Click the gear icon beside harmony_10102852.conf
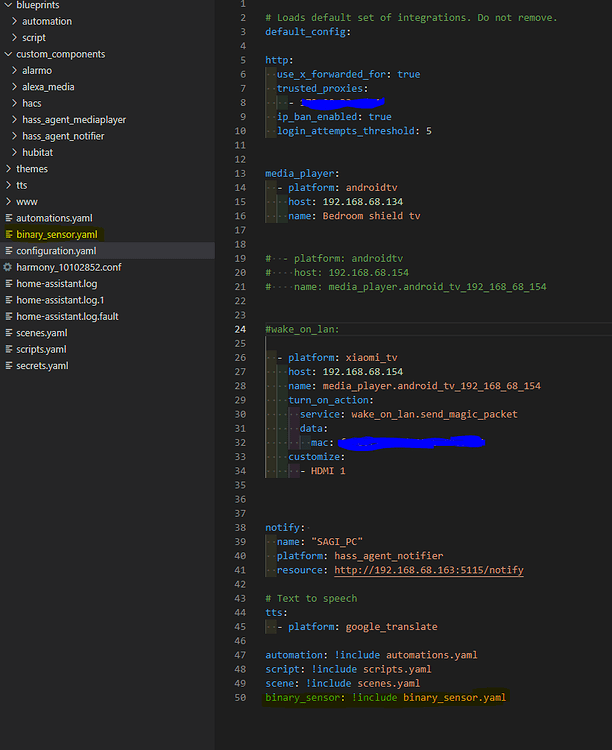 coord(8,267)
